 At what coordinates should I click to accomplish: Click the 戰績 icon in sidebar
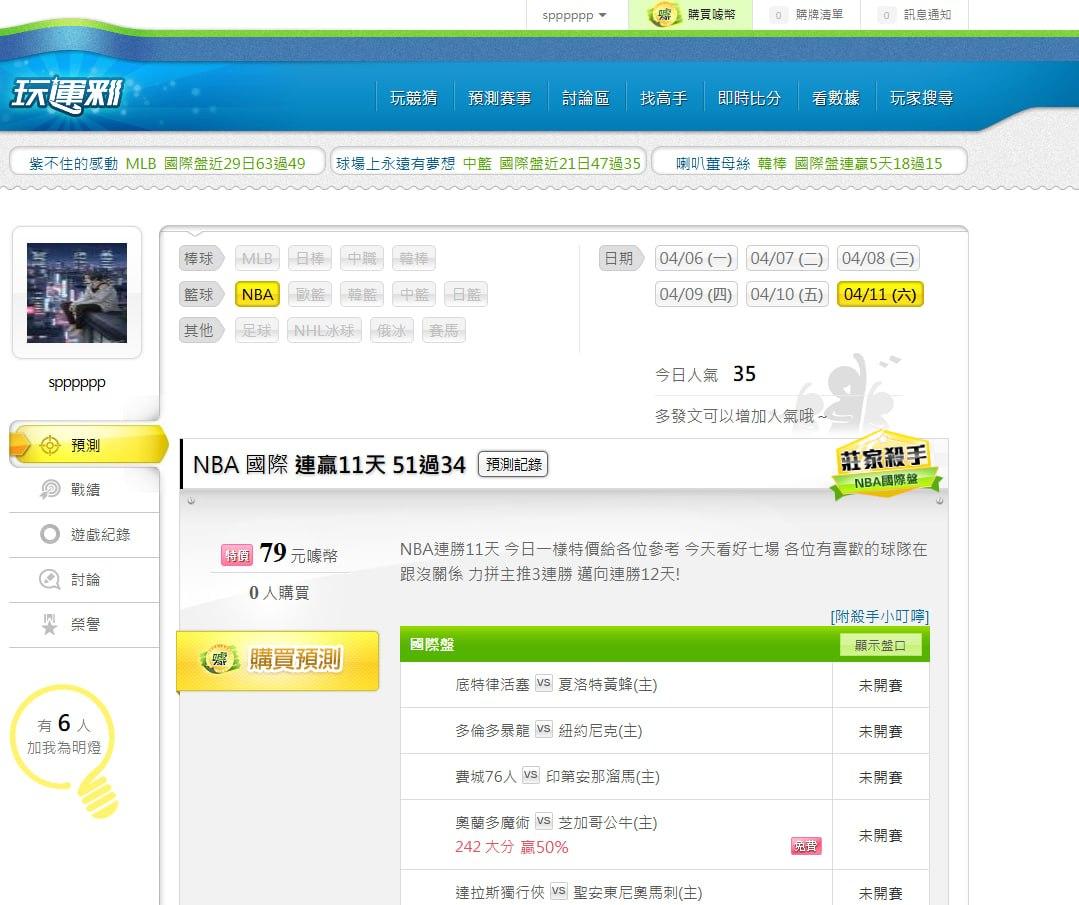click(x=50, y=489)
